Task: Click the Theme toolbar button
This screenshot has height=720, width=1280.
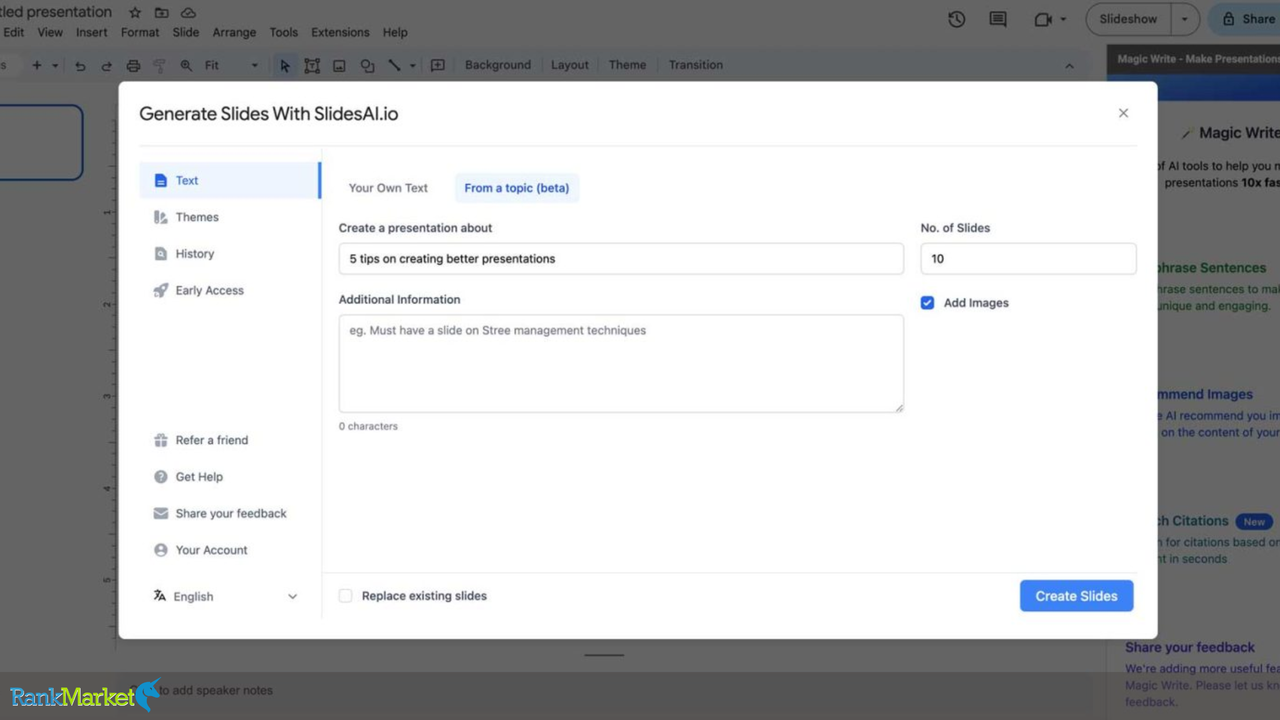Action: (627, 65)
